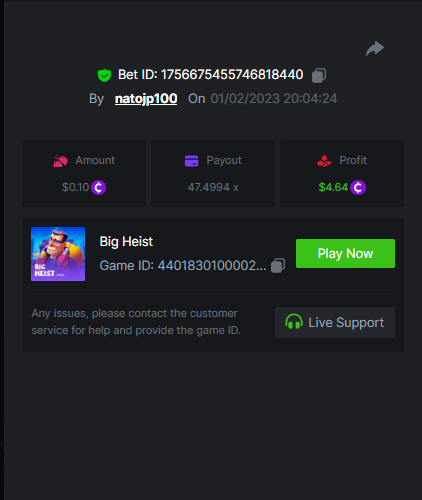Click the red Profit hand icon
The width and height of the screenshot is (422, 500).
324,161
